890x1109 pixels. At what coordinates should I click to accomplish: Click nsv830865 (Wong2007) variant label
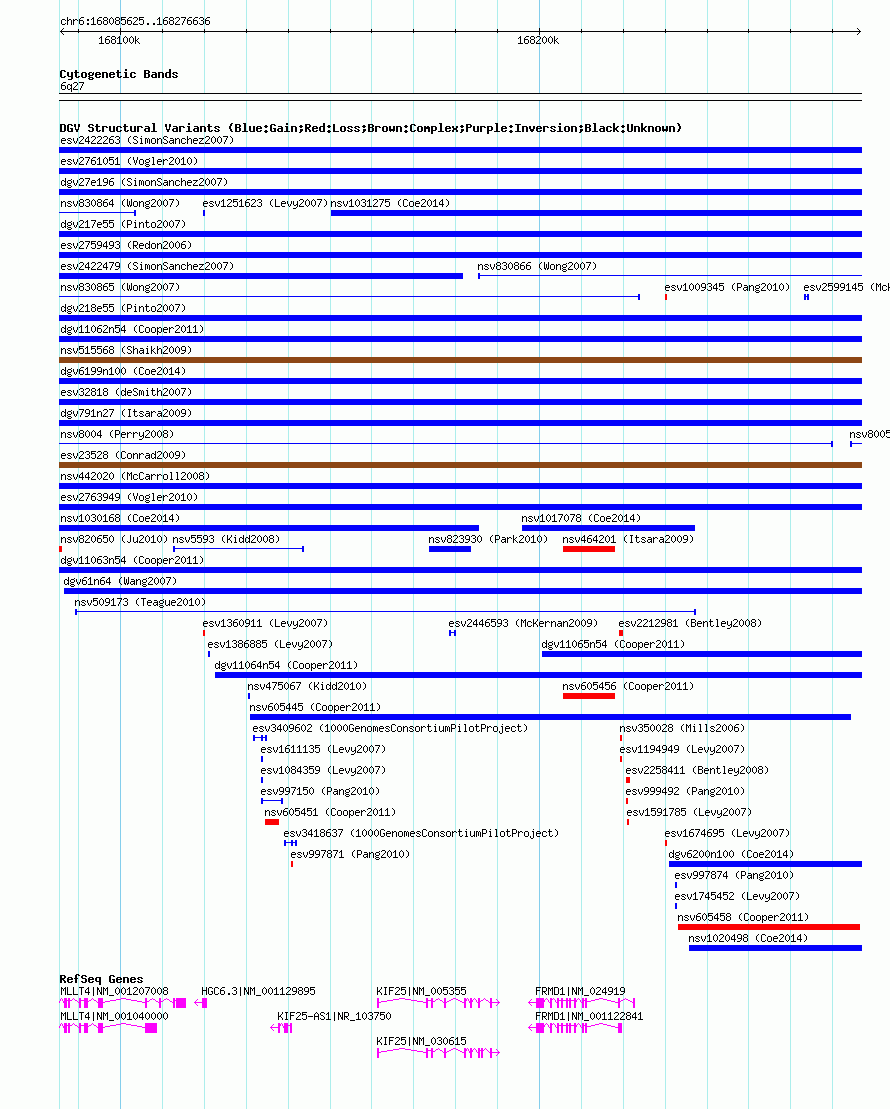(x=120, y=288)
